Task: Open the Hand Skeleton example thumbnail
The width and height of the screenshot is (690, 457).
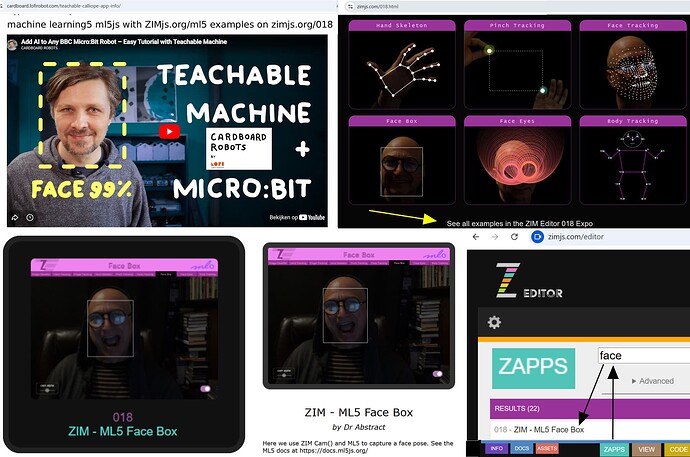Action: pos(402,65)
